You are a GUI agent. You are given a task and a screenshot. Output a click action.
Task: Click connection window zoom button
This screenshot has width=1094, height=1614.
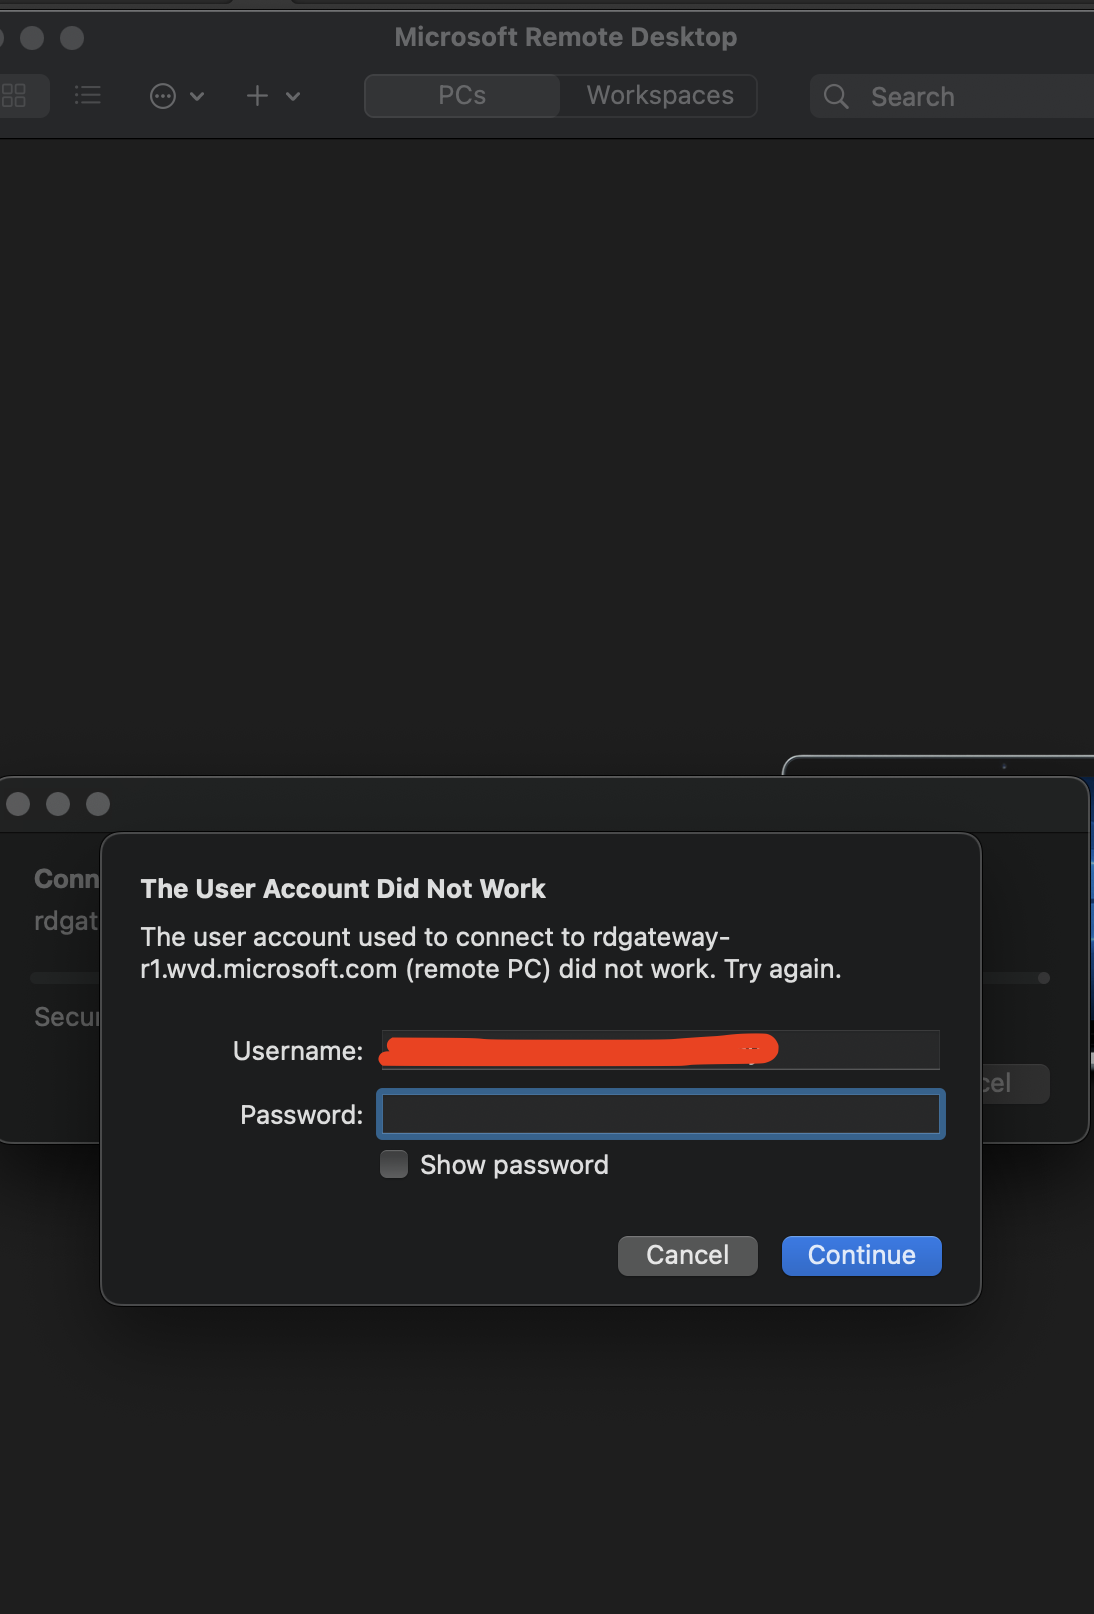click(x=98, y=804)
